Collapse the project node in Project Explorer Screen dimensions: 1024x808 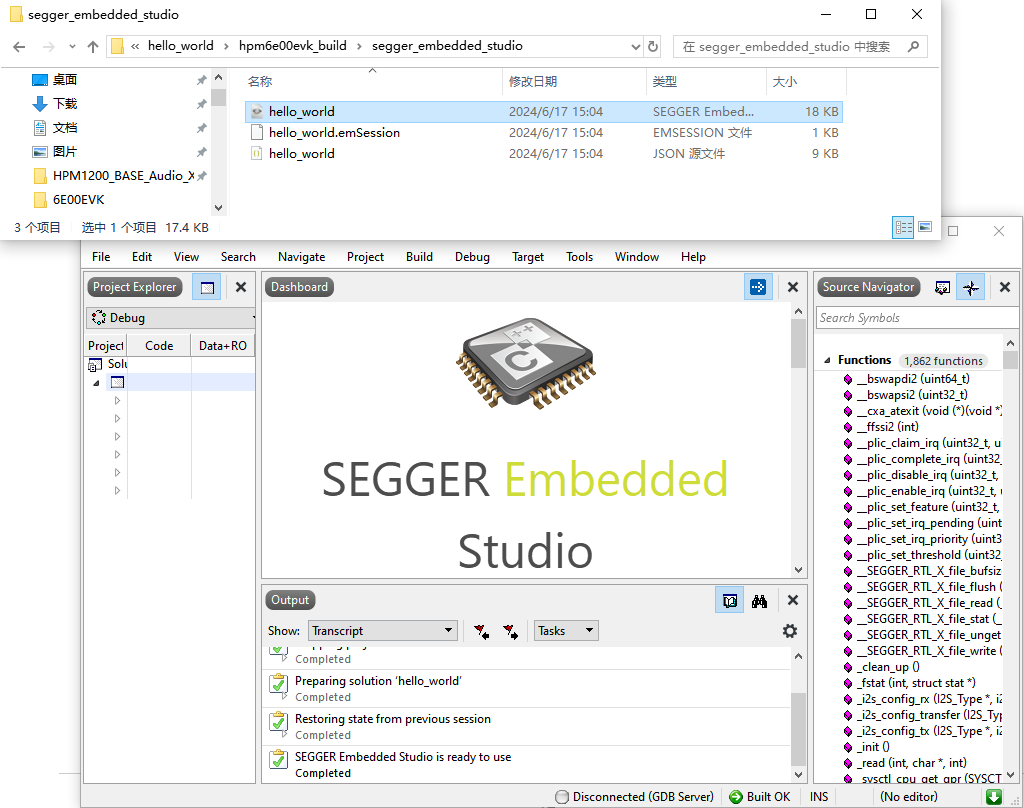tap(97, 383)
